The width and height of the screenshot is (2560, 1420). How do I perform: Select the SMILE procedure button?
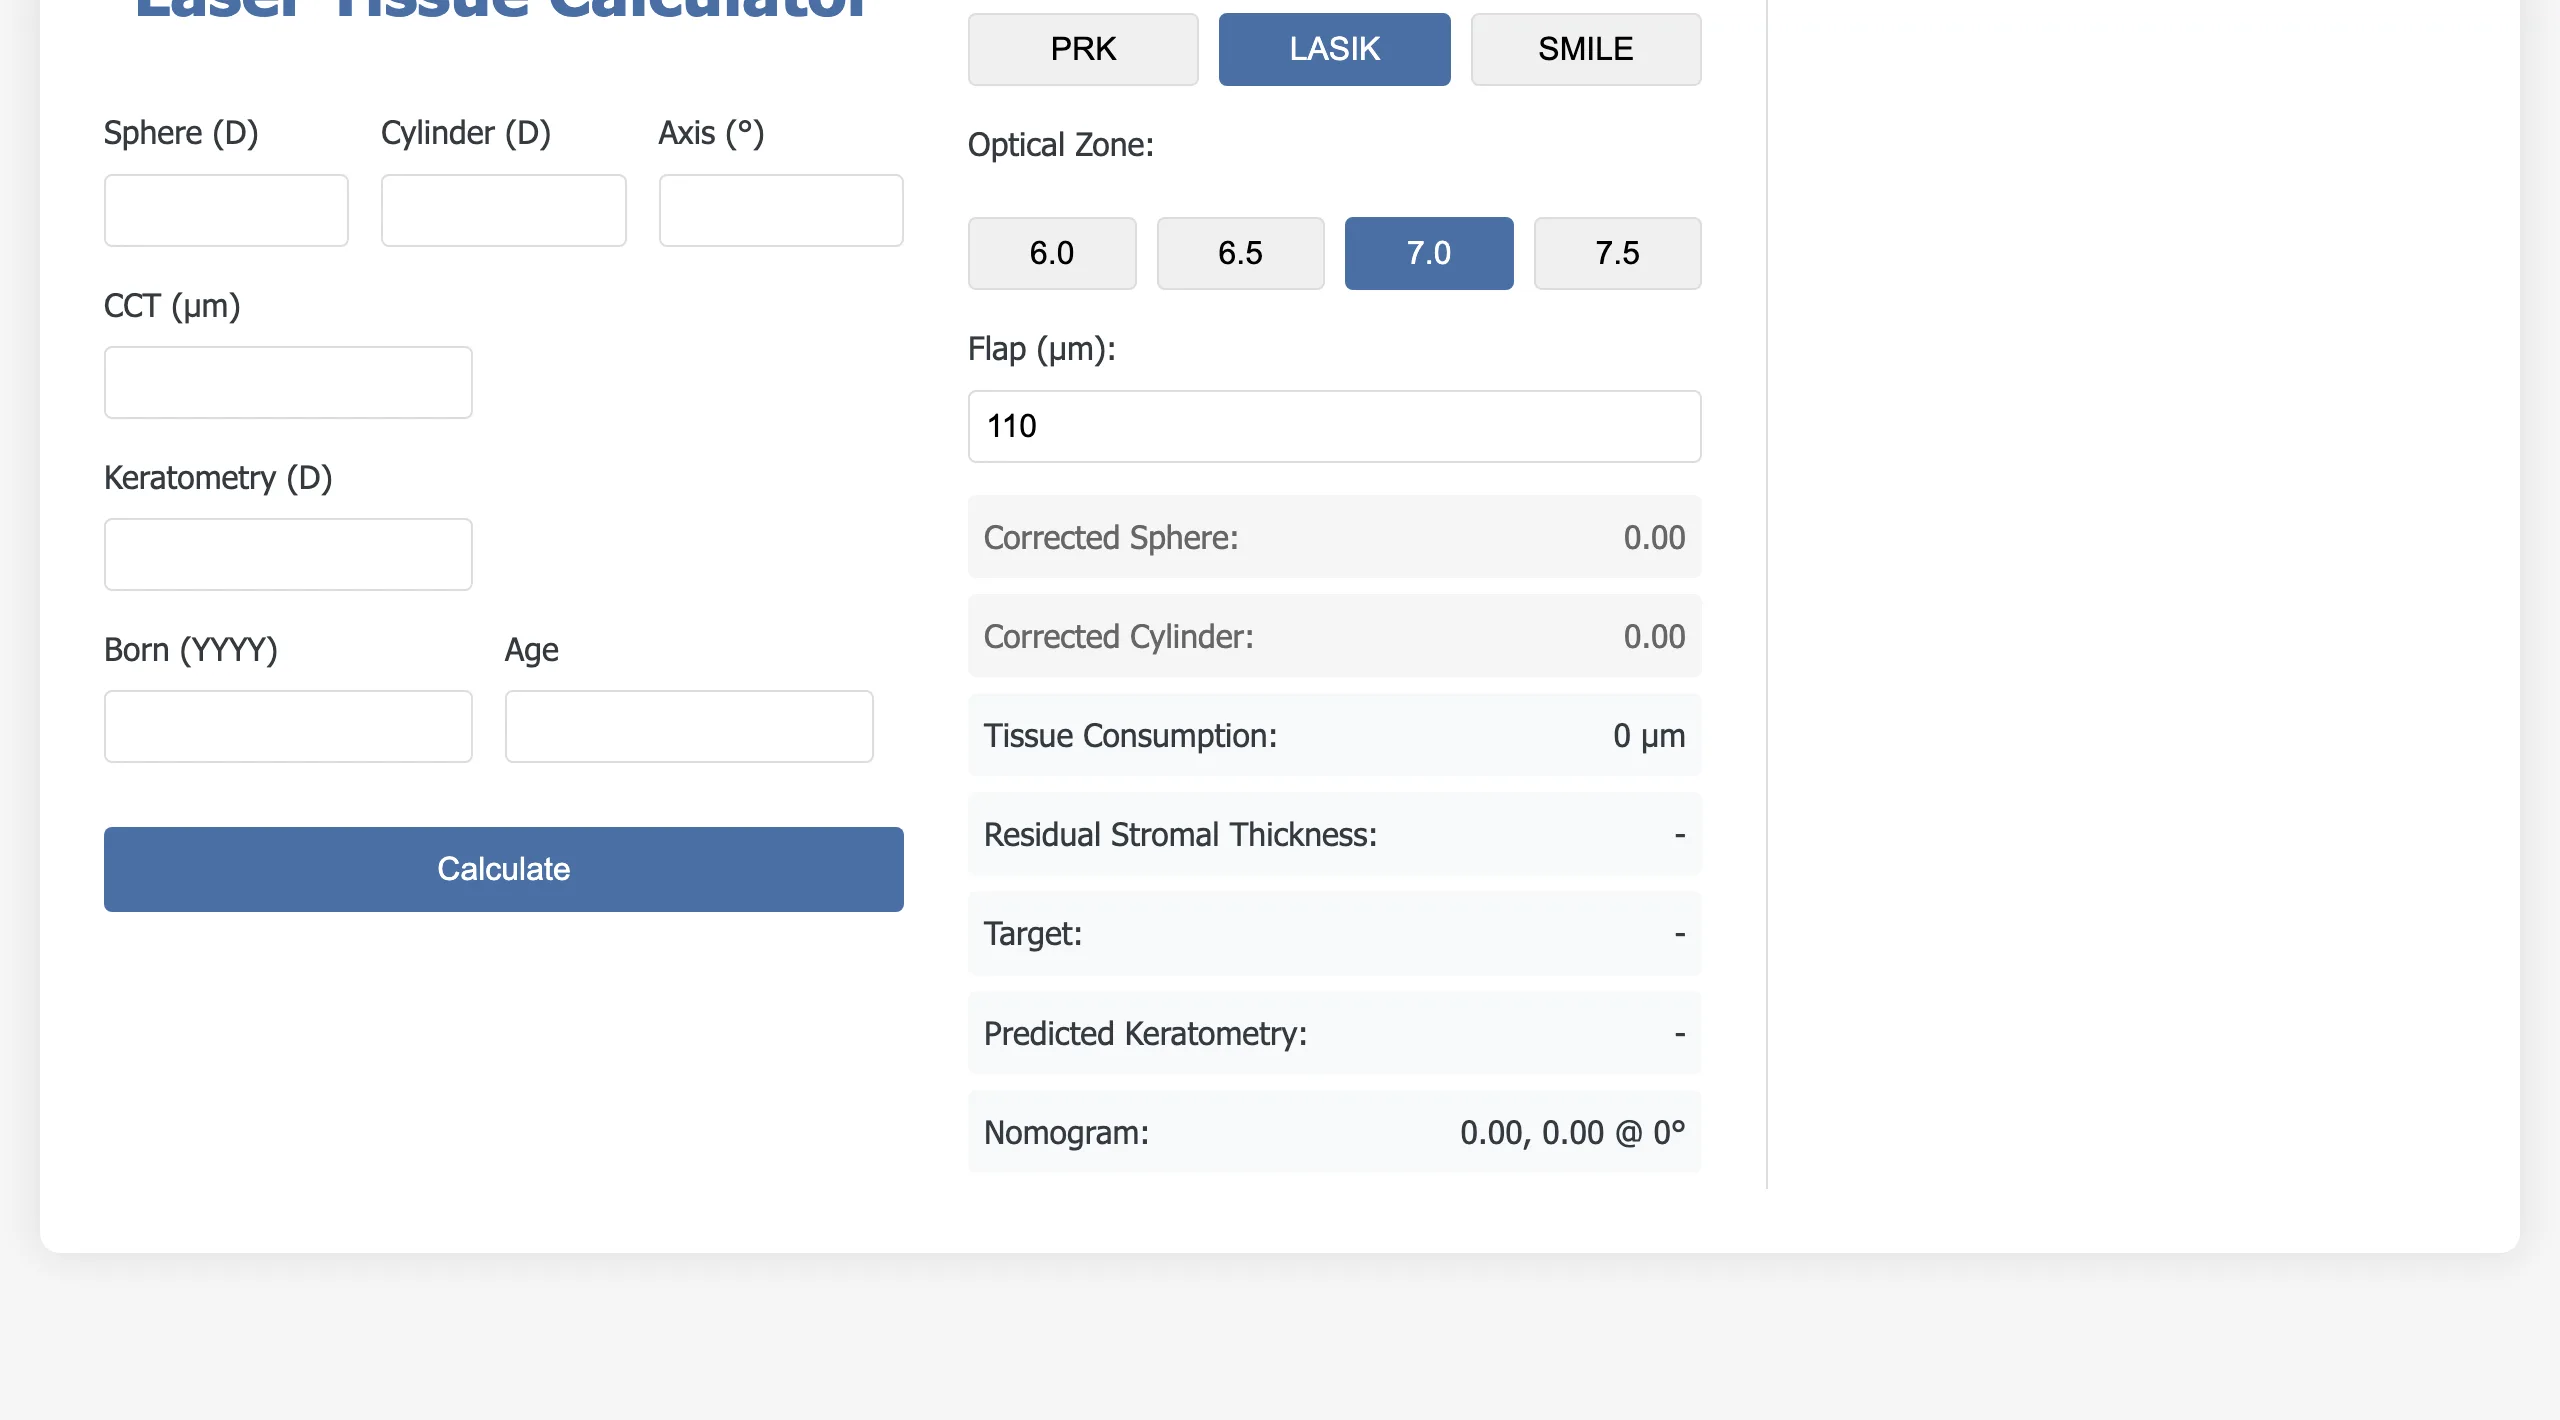click(1585, 49)
